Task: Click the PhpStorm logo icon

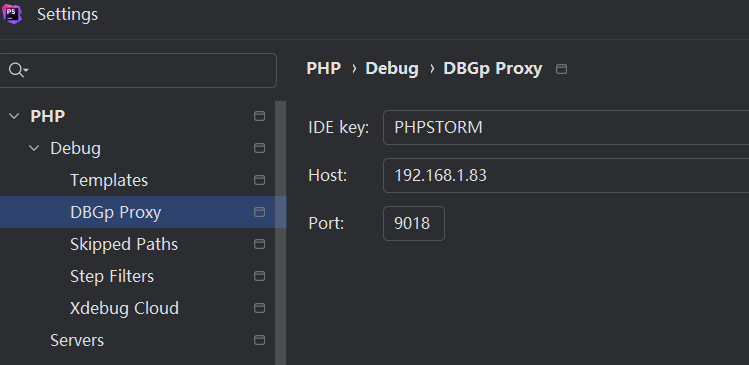Action: click(11, 14)
